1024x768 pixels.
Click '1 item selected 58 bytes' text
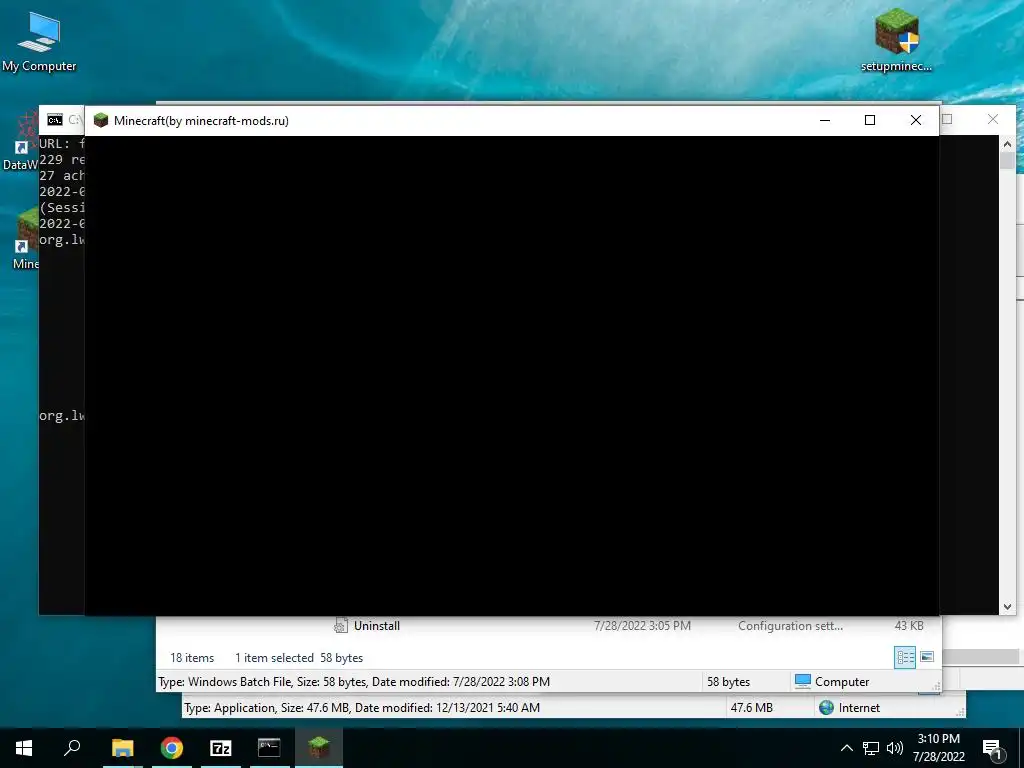(x=298, y=658)
